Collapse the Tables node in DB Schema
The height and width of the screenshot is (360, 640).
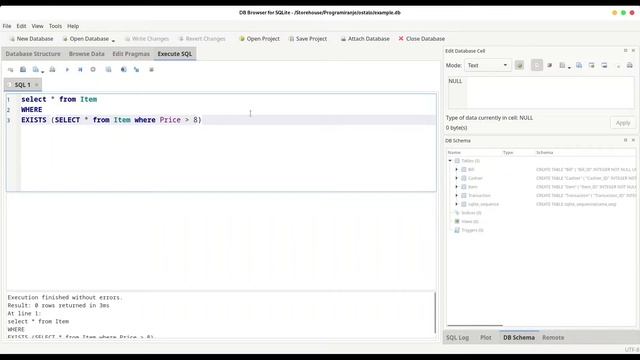pos(450,161)
